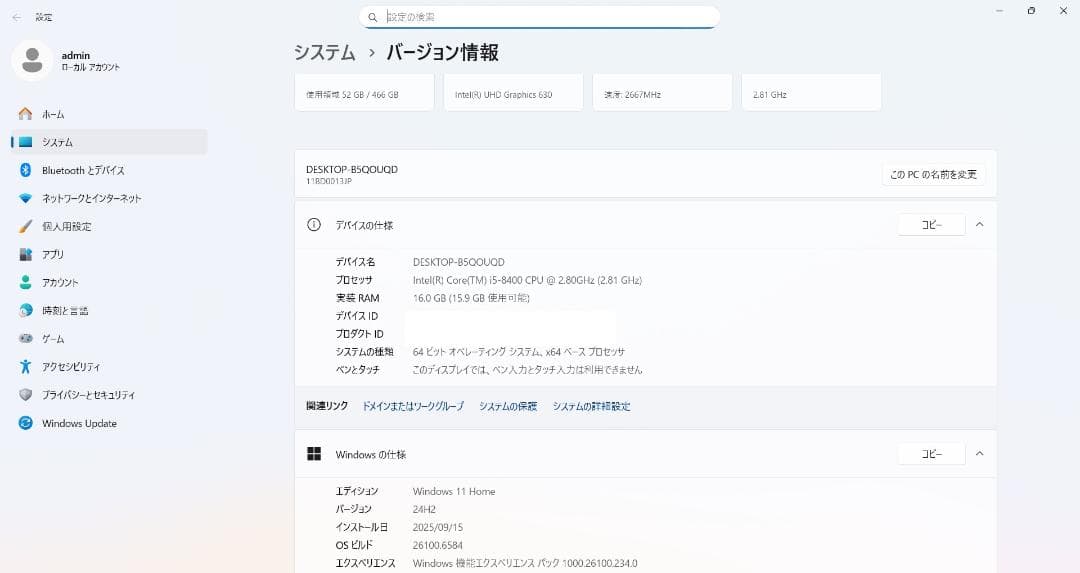Click the 16.0 GB RAM value text

pos(471,298)
